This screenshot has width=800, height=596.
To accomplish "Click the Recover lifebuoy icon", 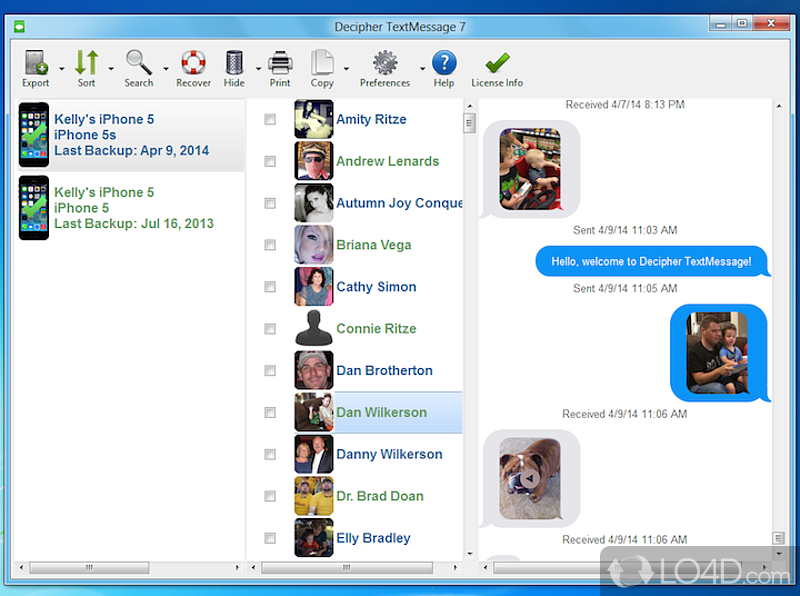I will pos(193,63).
